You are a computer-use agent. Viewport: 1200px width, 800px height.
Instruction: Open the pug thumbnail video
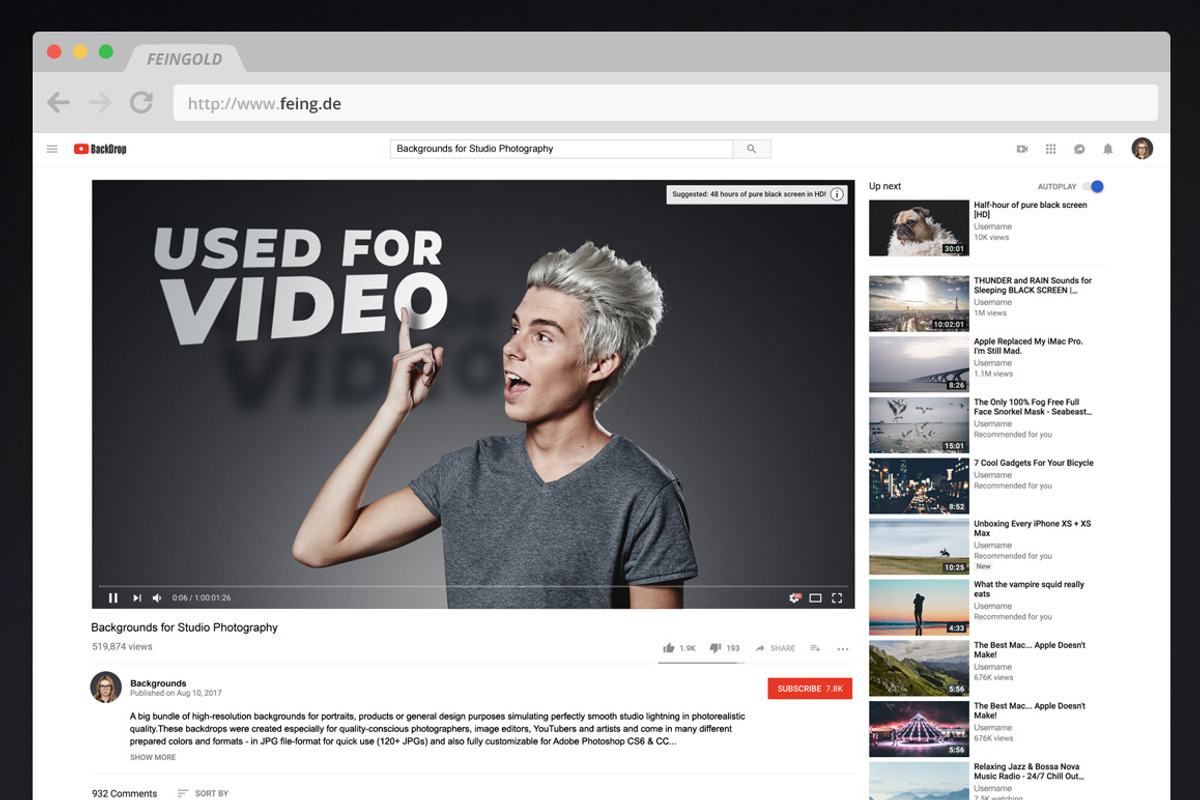(919, 228)
